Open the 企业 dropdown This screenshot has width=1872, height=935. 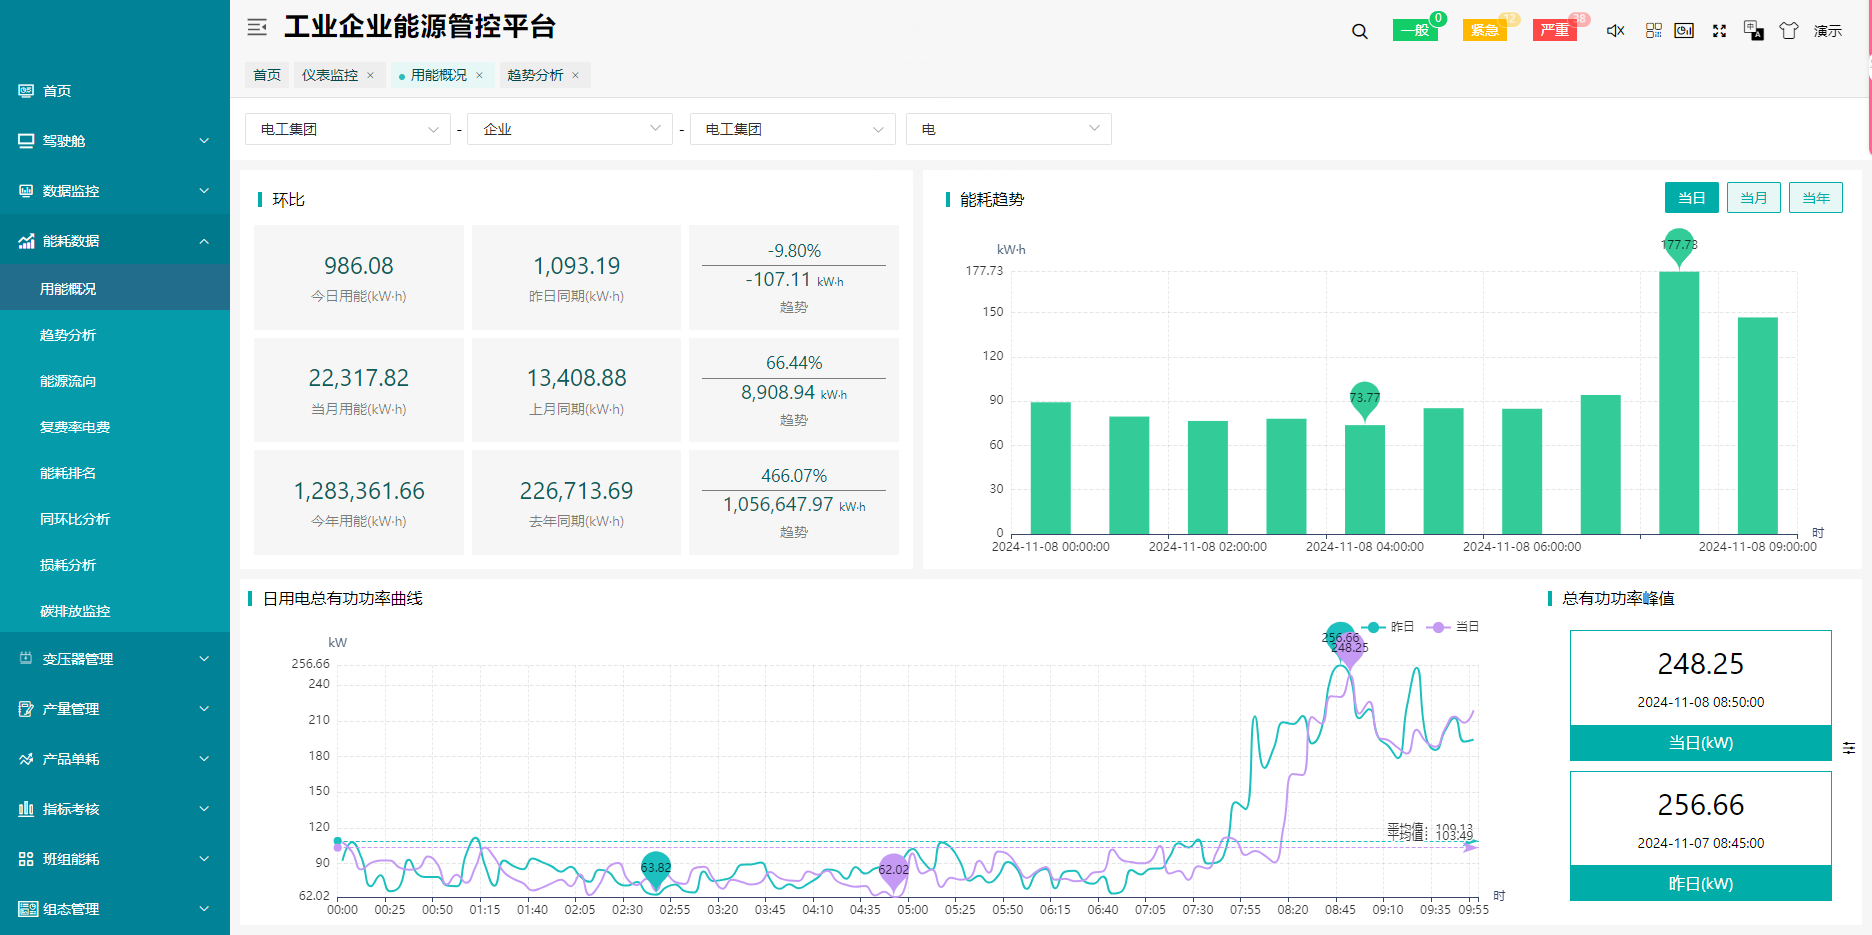click(x=570, y=129)
